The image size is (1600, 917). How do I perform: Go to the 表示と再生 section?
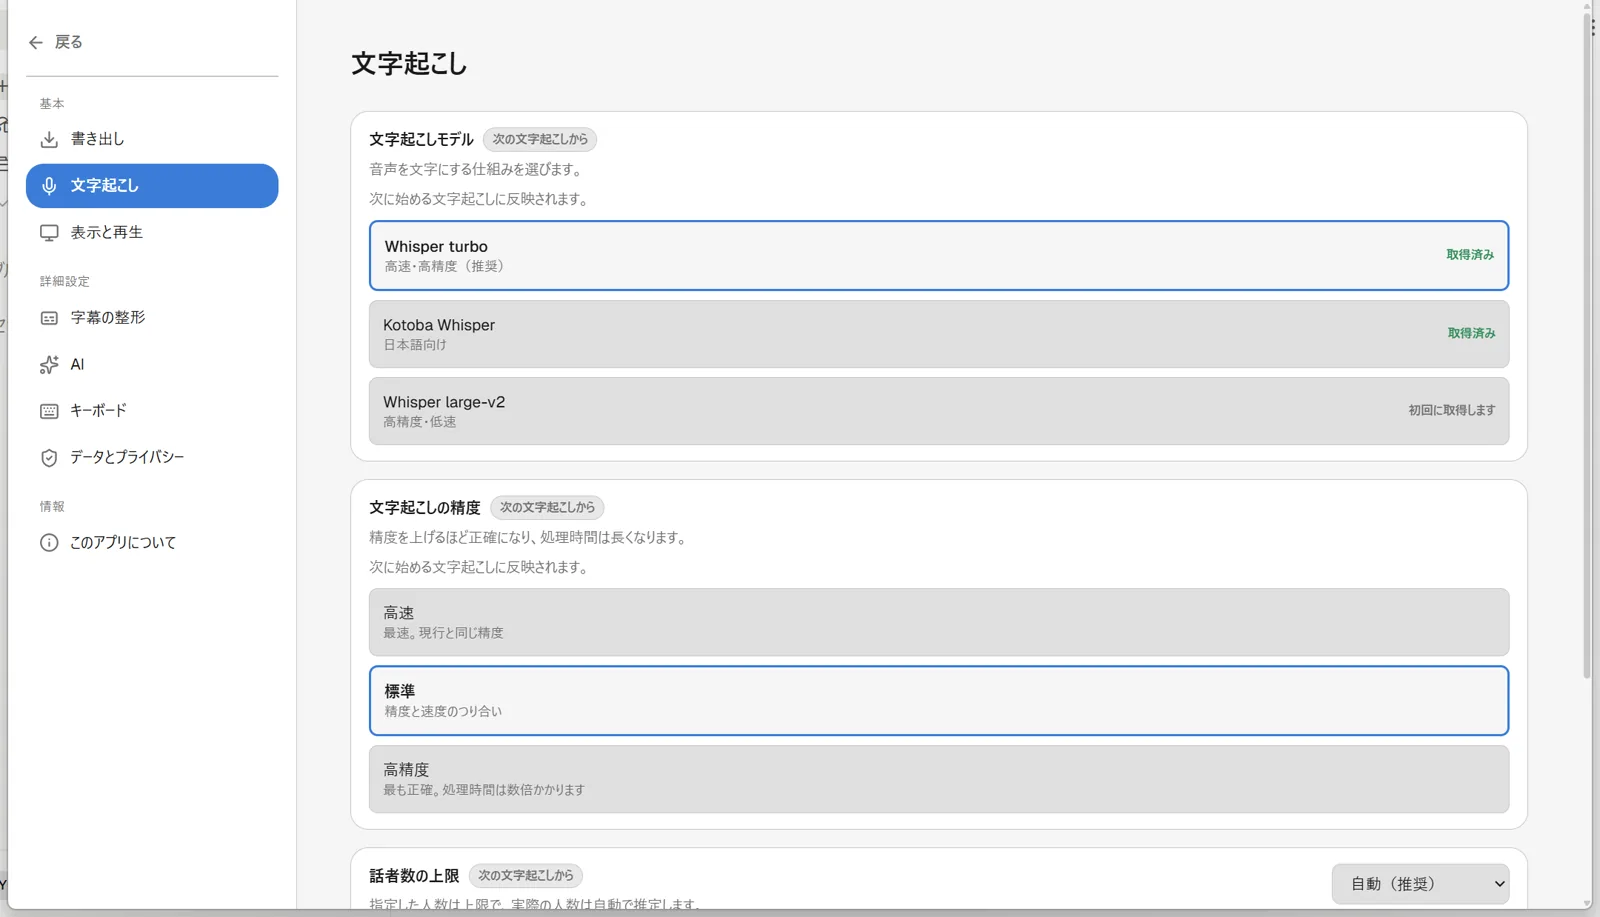[x=152, y=233]
